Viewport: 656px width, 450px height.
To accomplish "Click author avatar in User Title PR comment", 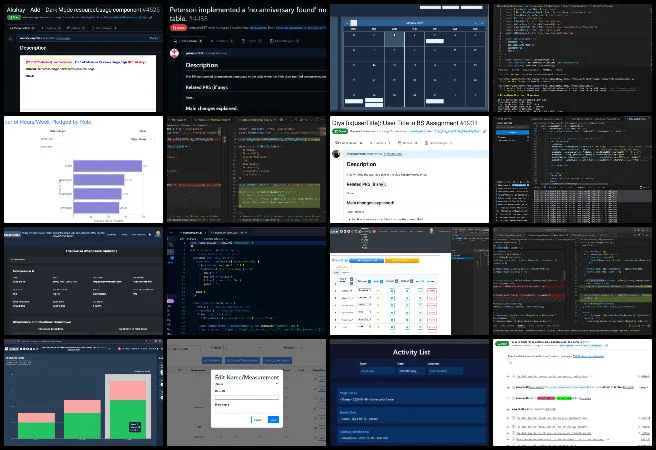I will (x=336, y=154).
